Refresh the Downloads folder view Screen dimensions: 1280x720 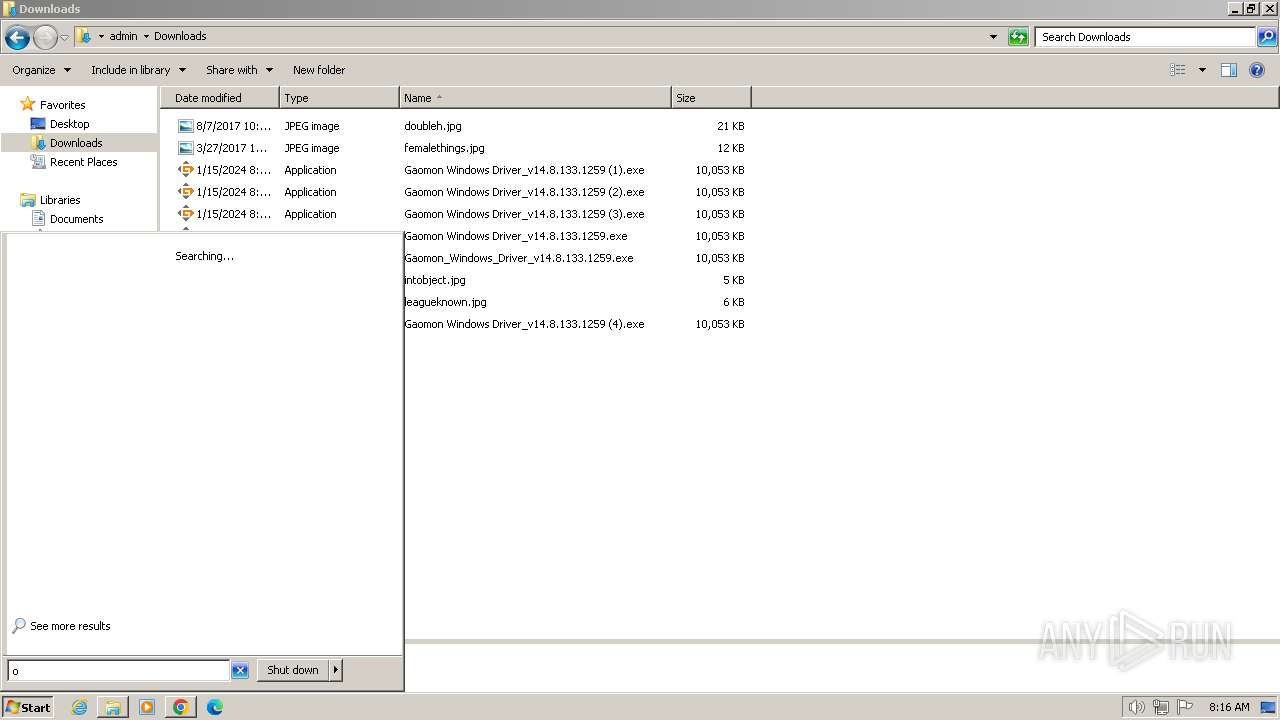[x=1018, y=37]
